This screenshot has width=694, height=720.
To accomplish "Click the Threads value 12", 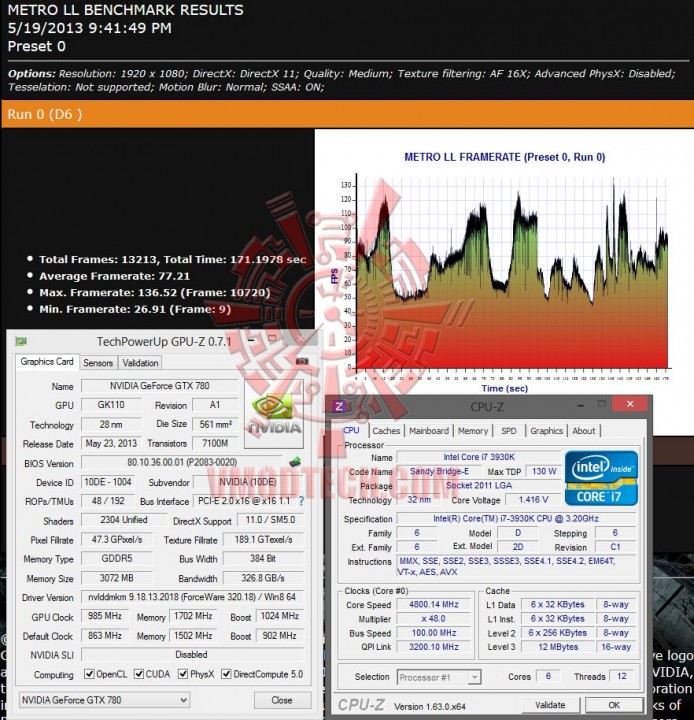I will (x=621, y=676).
